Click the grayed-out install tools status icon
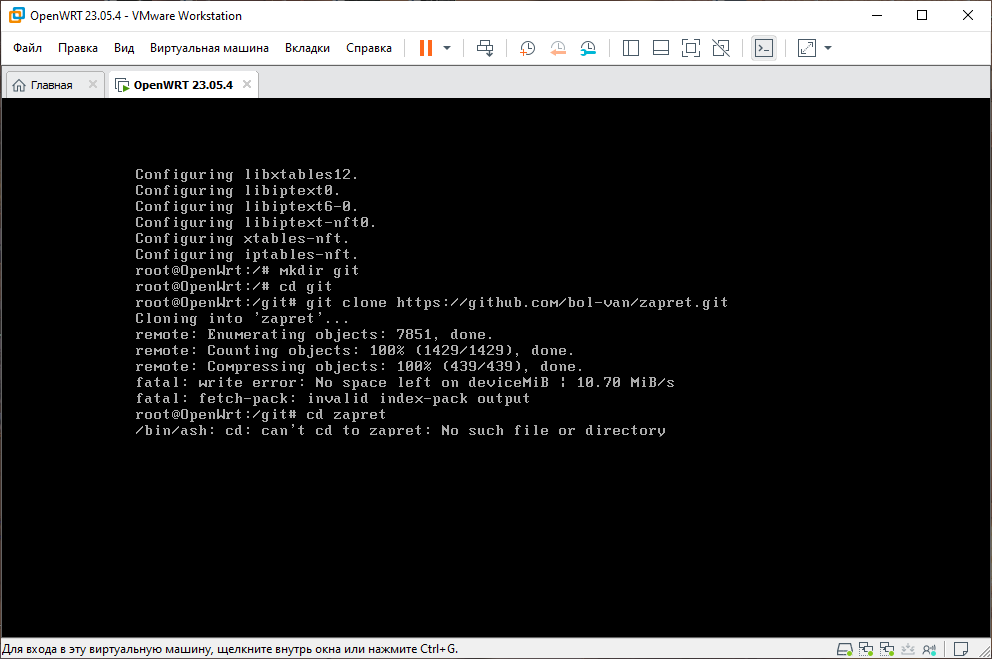This screenshot has width=992, height=659. click(x=908, y=649)
